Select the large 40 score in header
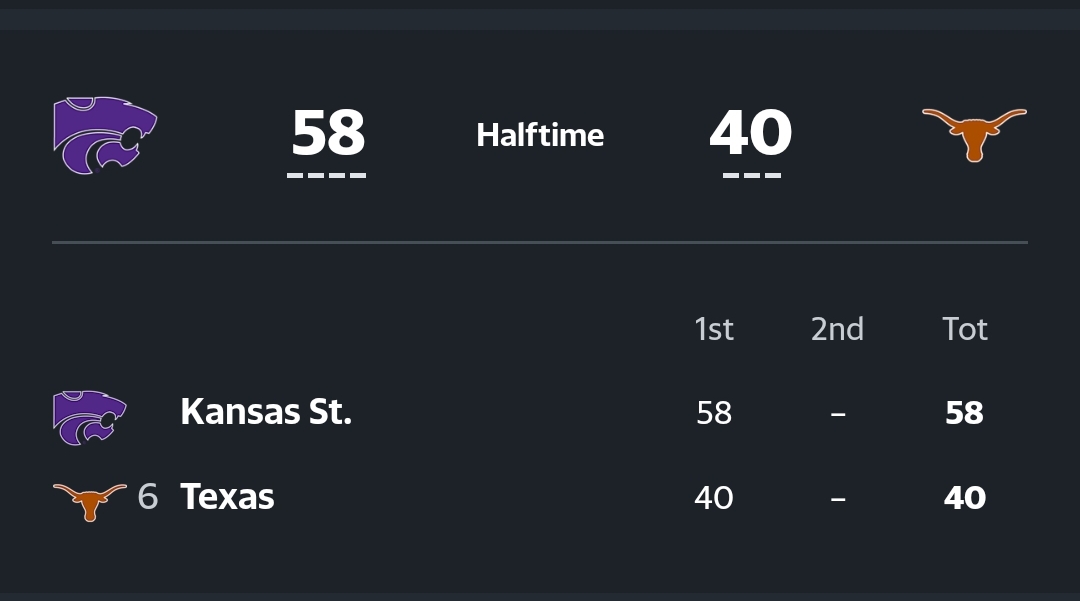 (x=751, y=133)
